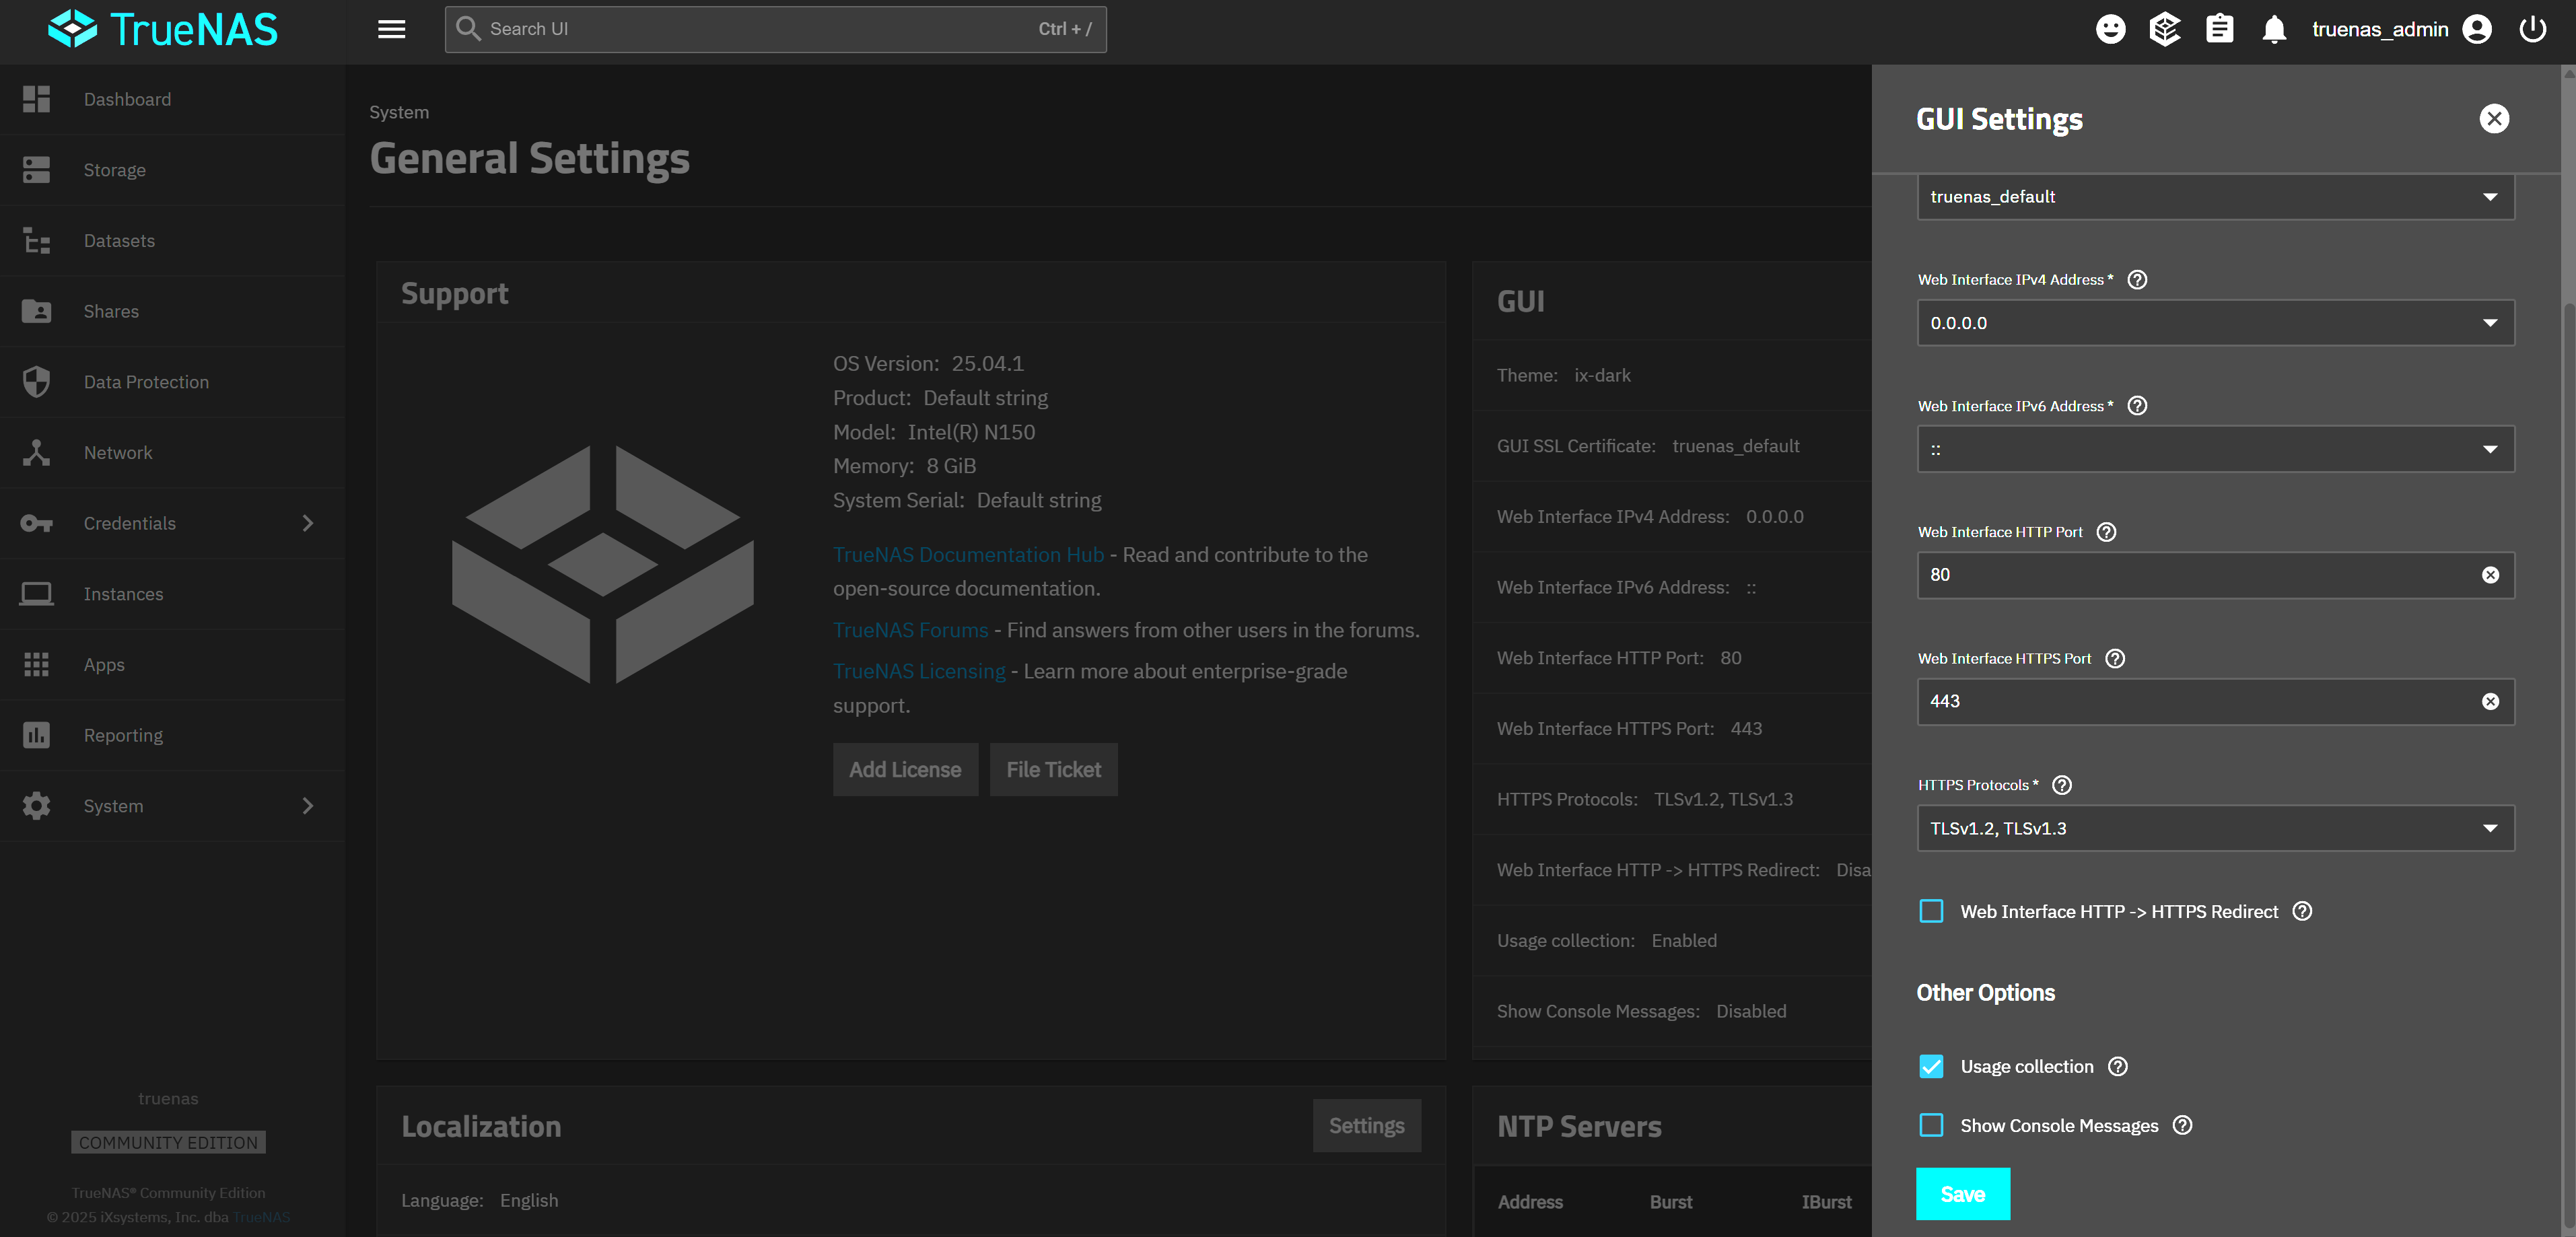
Task: Click the hamburger menu toggle icon
Action: (x=391, y=29)
